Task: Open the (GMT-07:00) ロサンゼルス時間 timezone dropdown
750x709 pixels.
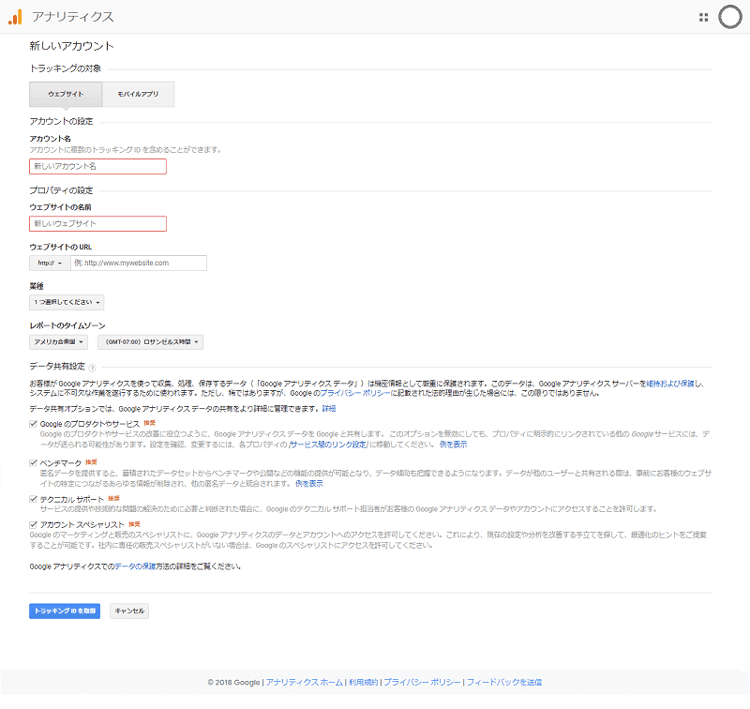Action: [x=150, y=342]
